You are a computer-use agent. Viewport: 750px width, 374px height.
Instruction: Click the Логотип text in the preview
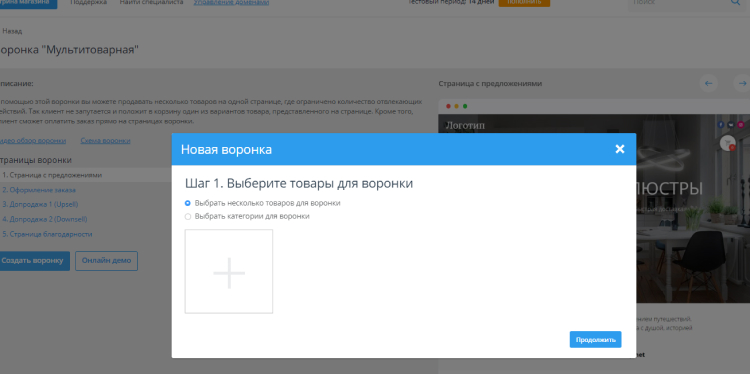(465, 126)
